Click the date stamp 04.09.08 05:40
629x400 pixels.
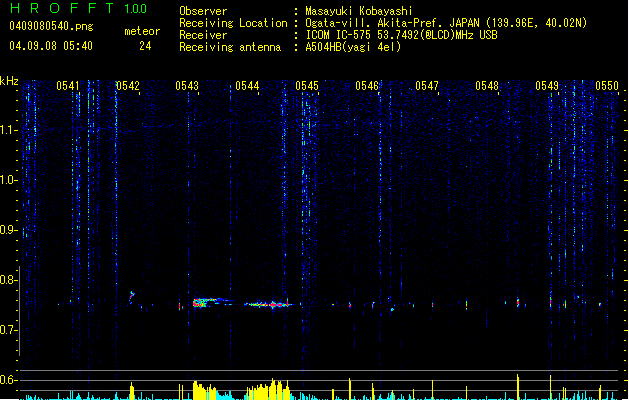(x=51, y=46)
